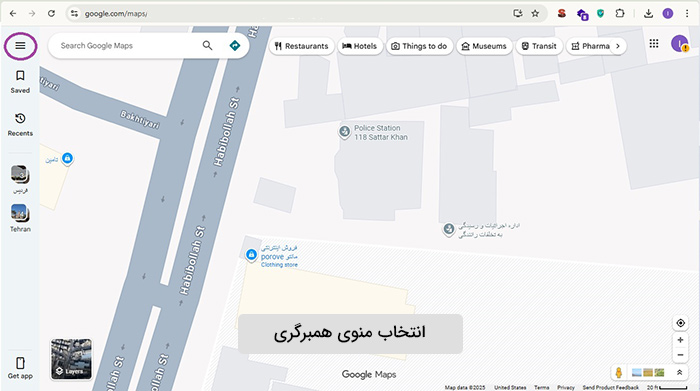Bookmark this page with star icon
This screenshot has height=391, width=700.
[535, 13]
